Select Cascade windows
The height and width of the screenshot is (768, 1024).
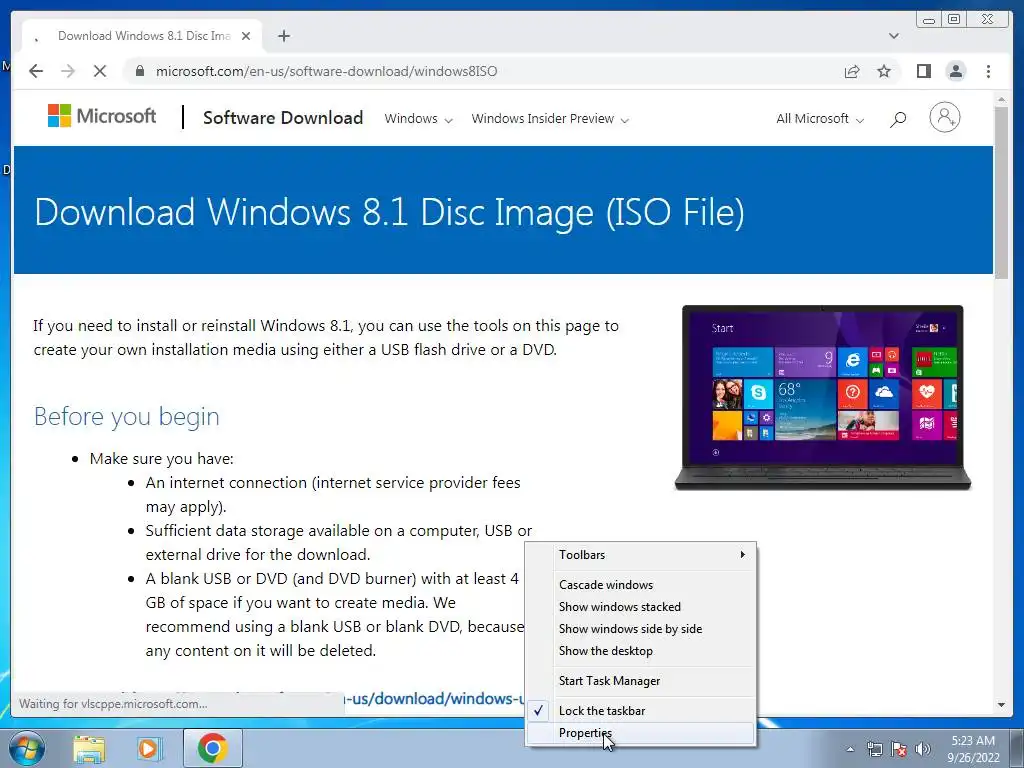pyautogui.click(x=641, y=584)
